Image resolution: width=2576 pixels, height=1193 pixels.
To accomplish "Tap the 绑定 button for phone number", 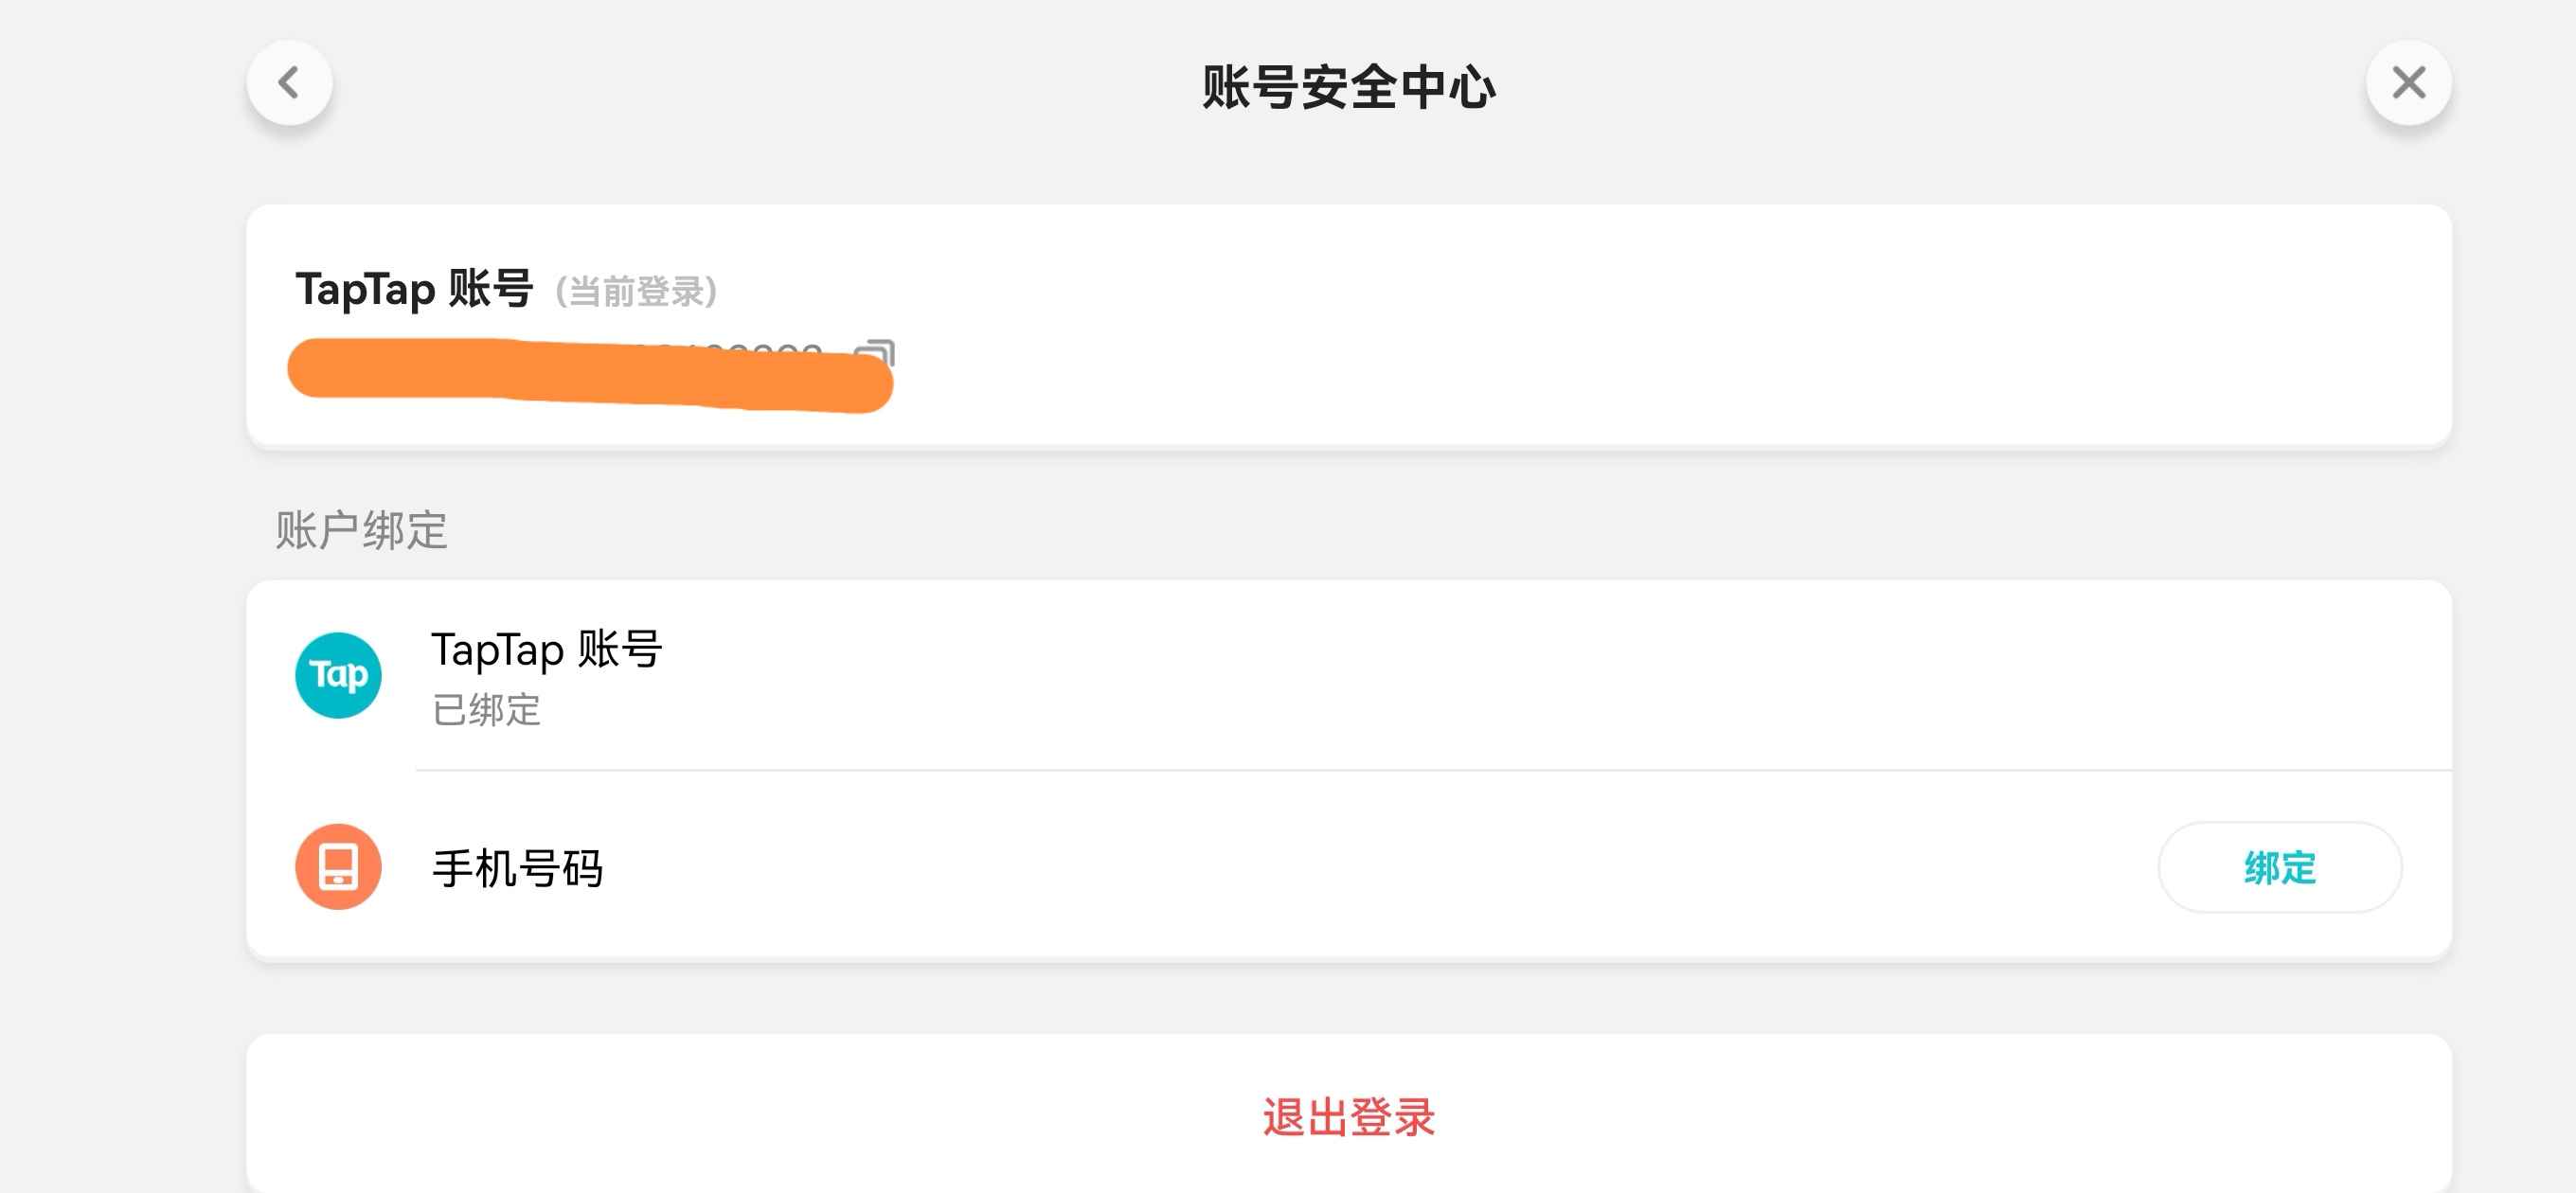I will point(2280,867).
